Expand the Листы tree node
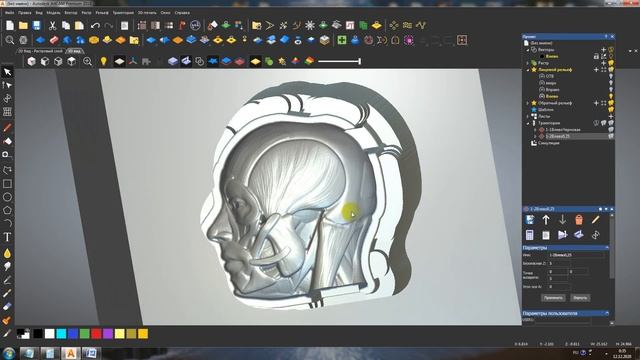The image size is (640, 360). pyautogui.click(x=528, y=116)
